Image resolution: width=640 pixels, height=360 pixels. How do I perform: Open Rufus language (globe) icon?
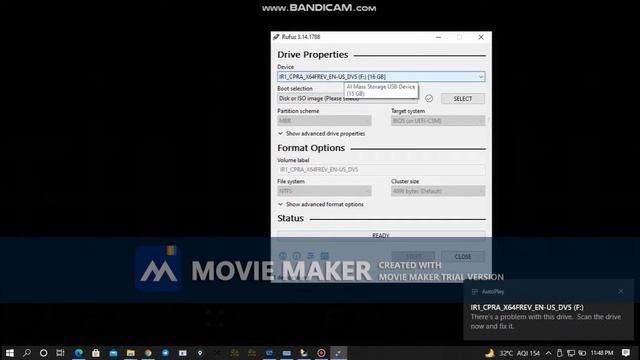point(282,256)
